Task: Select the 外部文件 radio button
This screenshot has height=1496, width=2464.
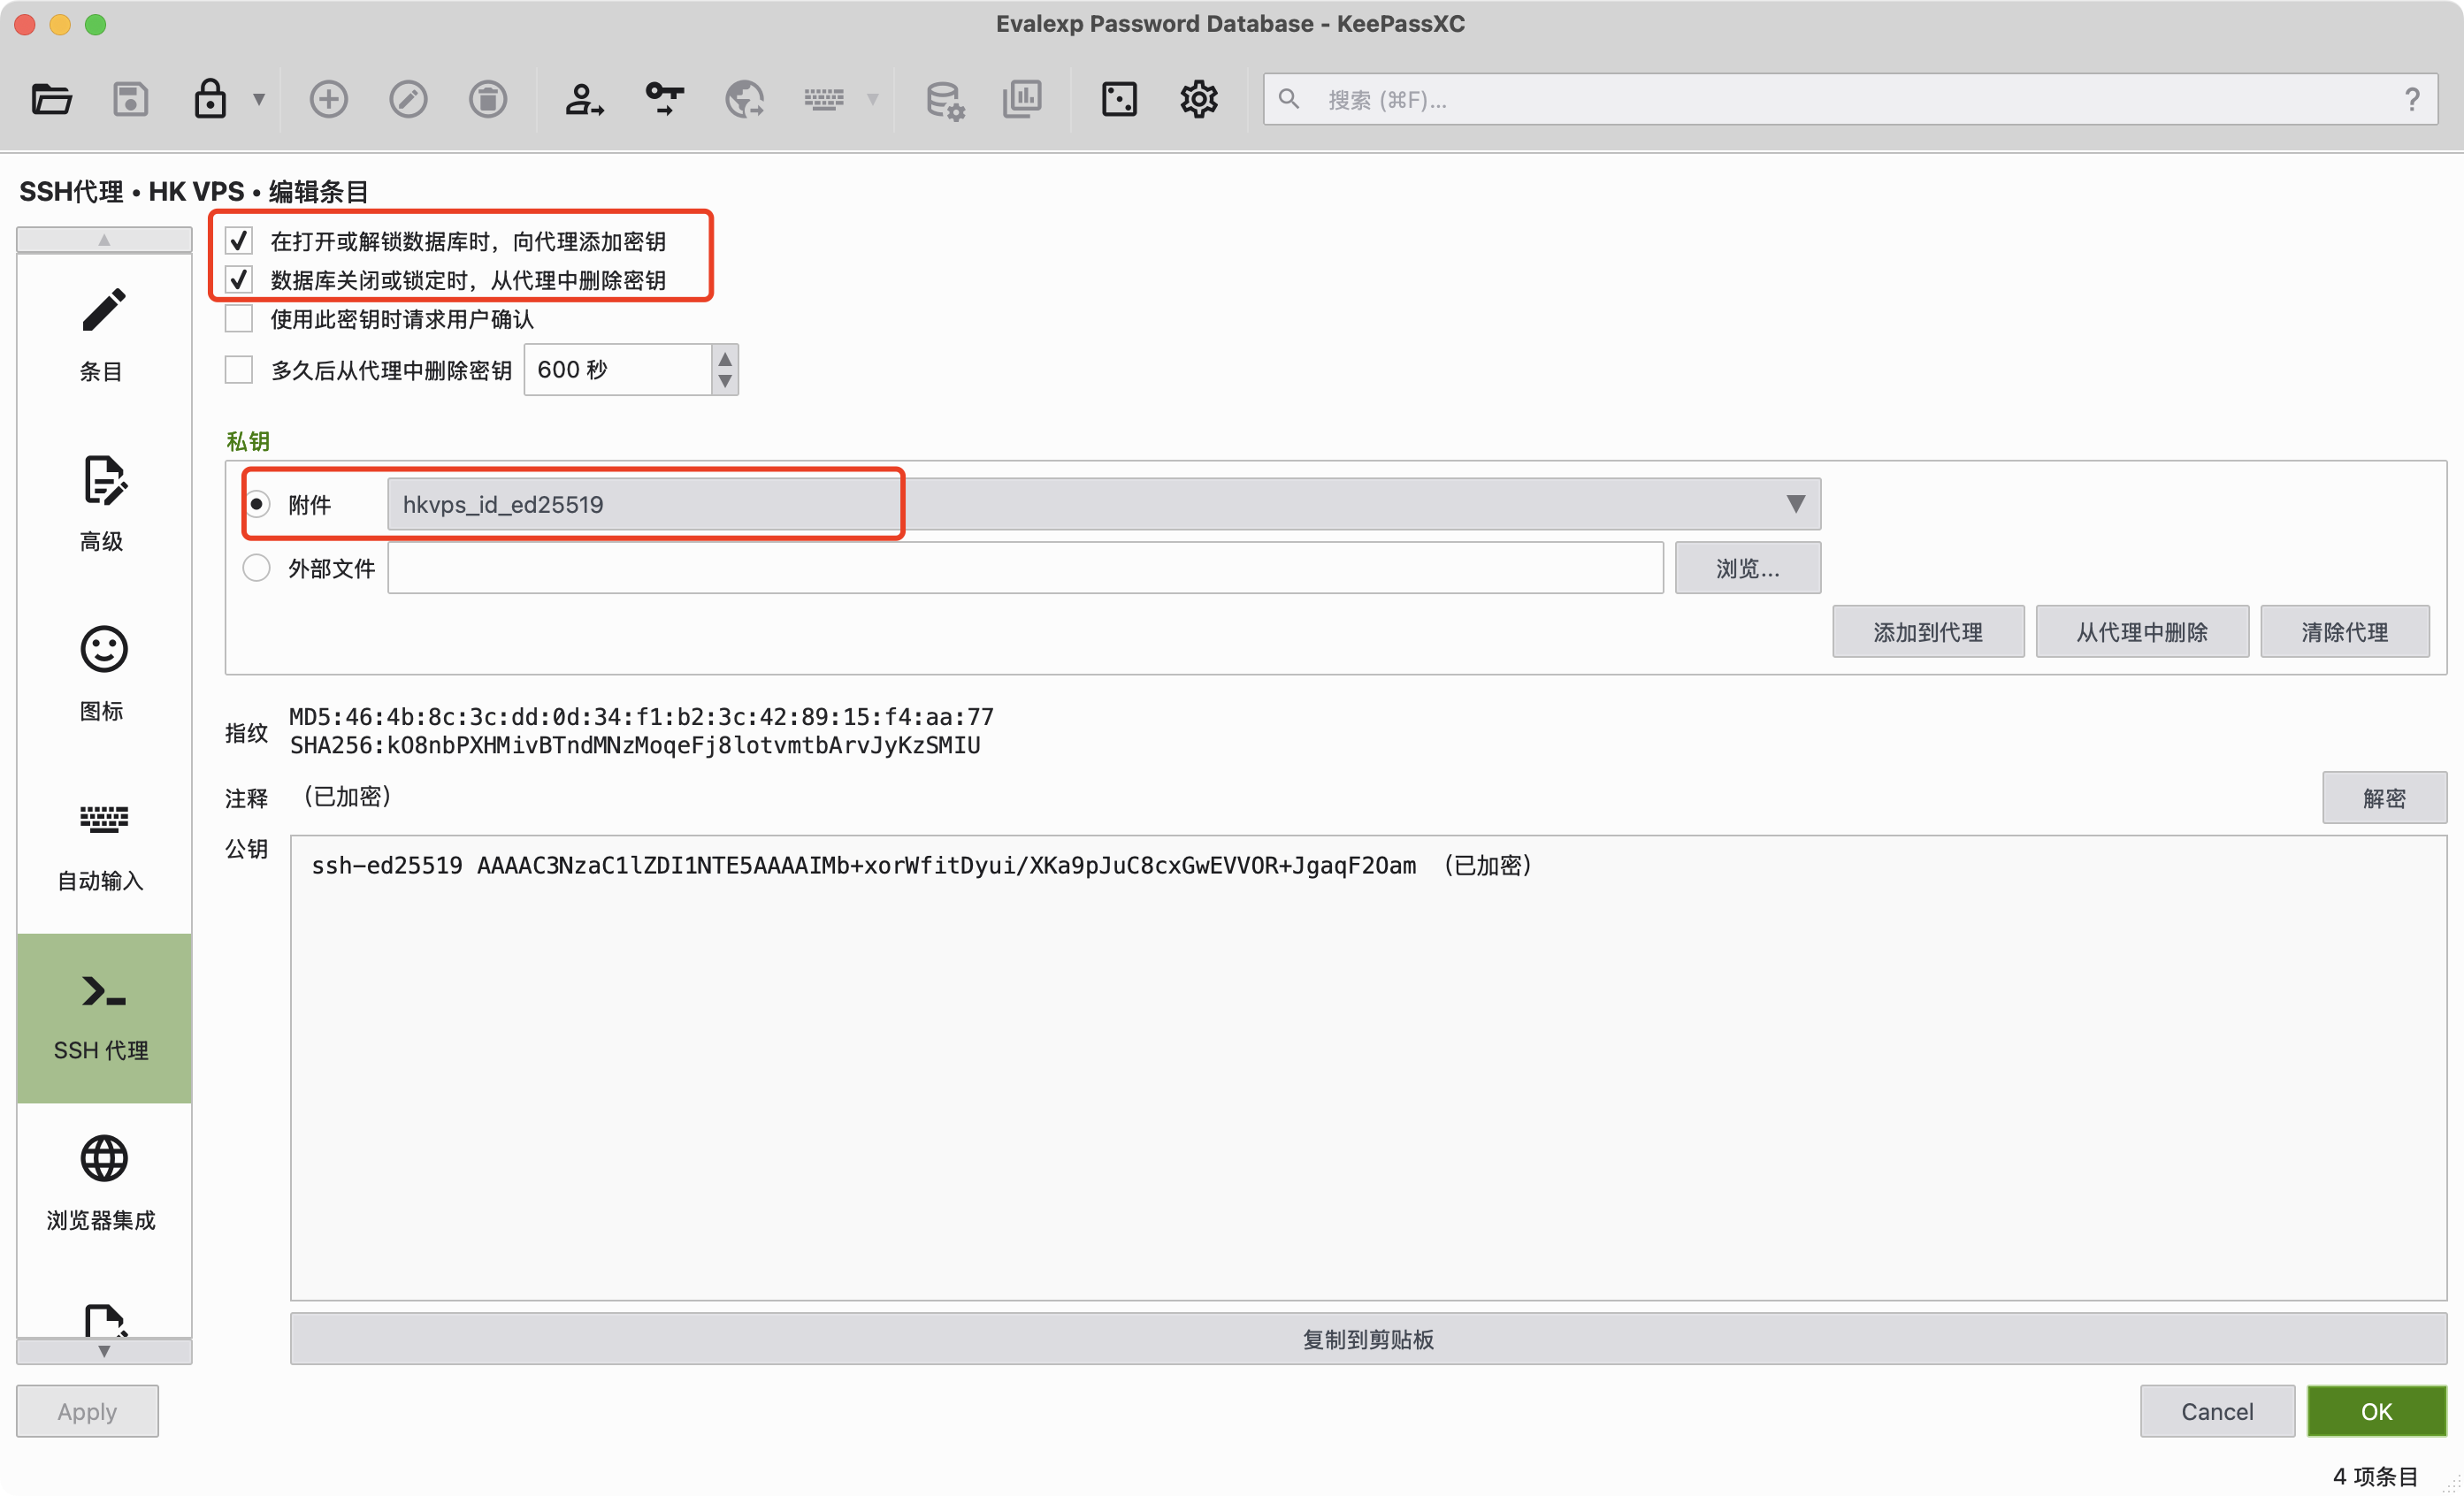Action: 257,568
